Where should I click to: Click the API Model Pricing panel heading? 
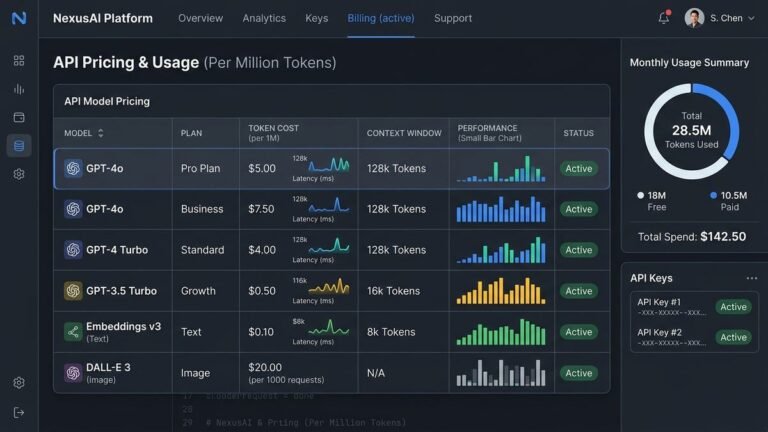[107, 101]
